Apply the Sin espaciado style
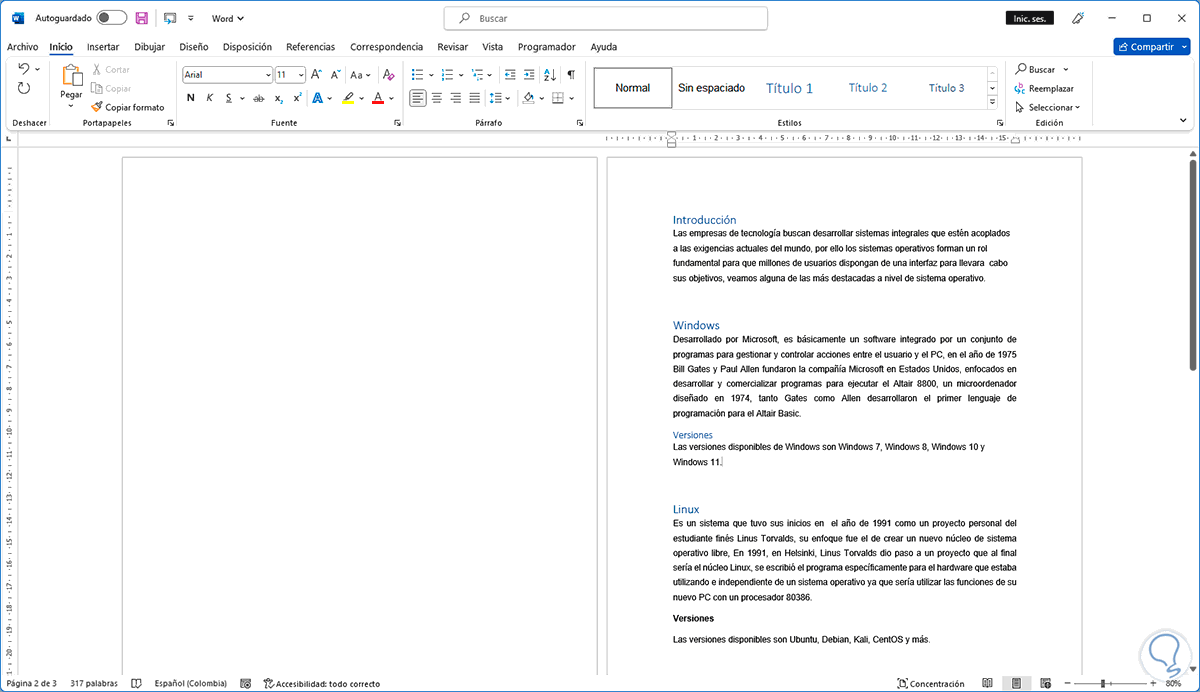 711,88
